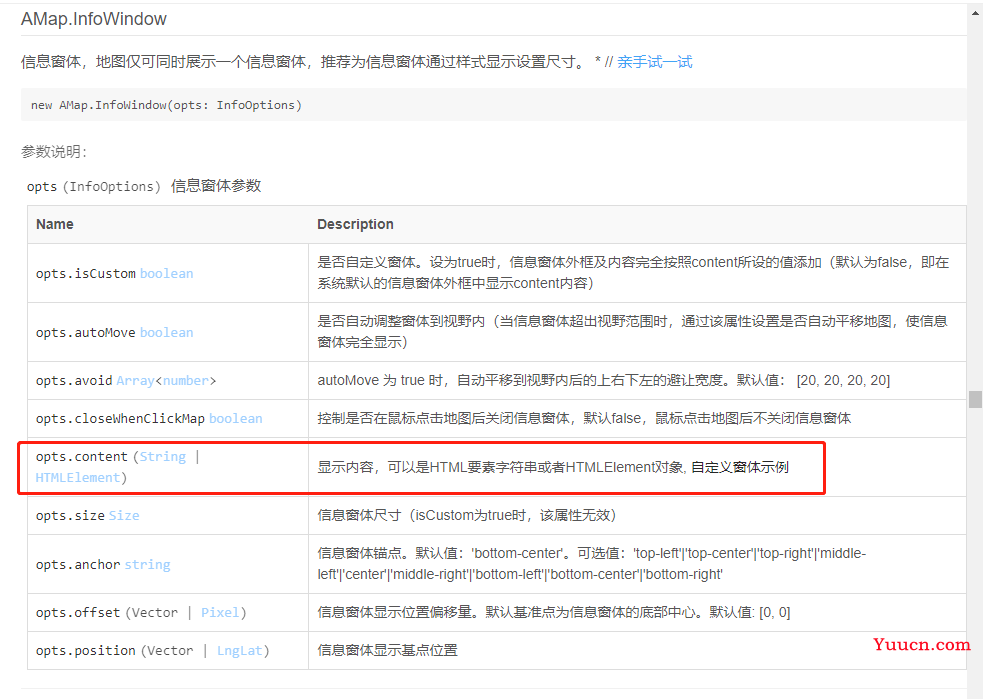Click the opts.avoid parameter name
The width and height of the screenshot is (983, 699).
pyautogui.click(x=74, y=381)
